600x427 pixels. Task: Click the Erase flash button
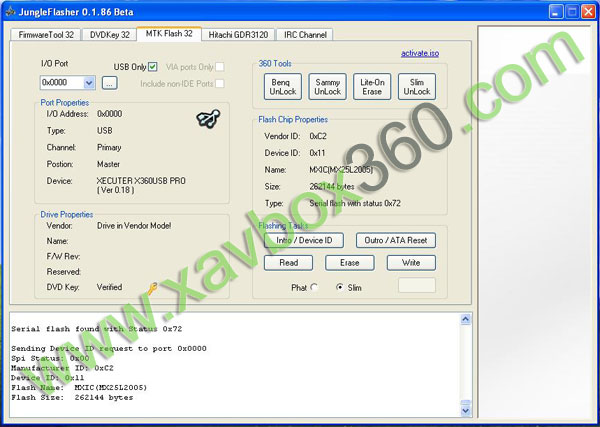(350, 263)
